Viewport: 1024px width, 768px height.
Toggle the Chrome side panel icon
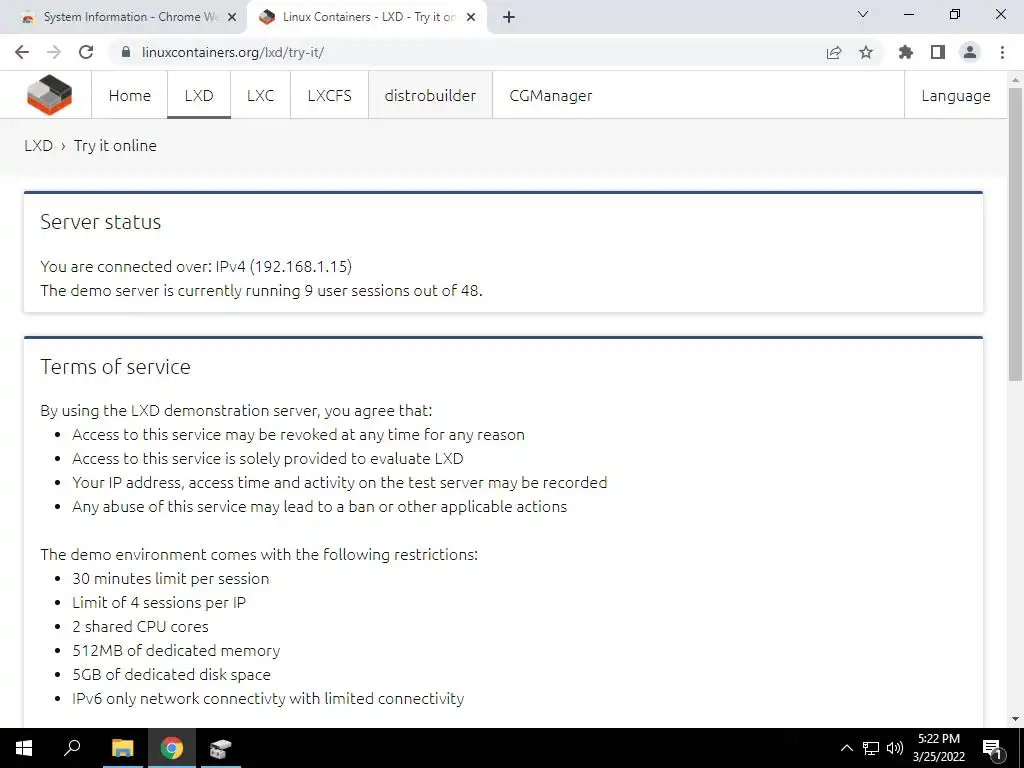click(938, 52)
